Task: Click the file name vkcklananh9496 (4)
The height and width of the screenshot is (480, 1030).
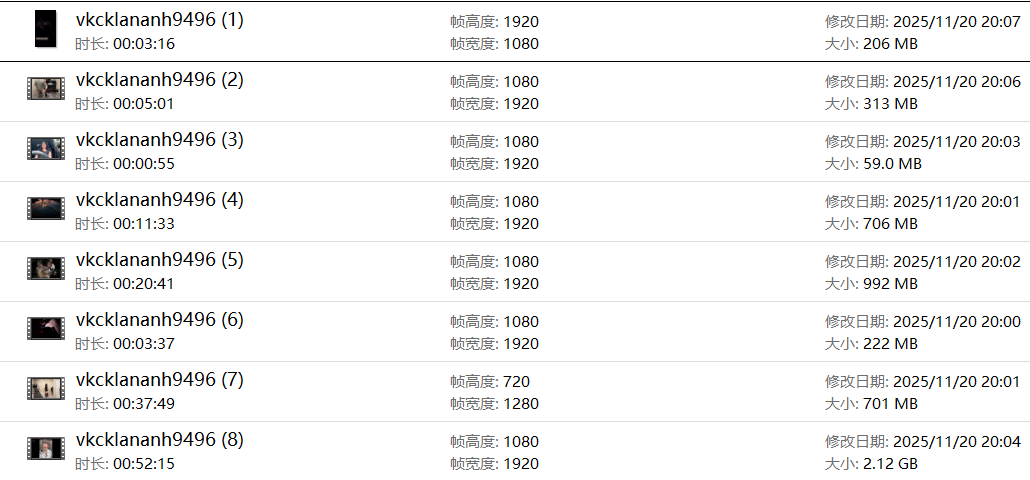Action: pyautogui.click(x=159, y=200)
